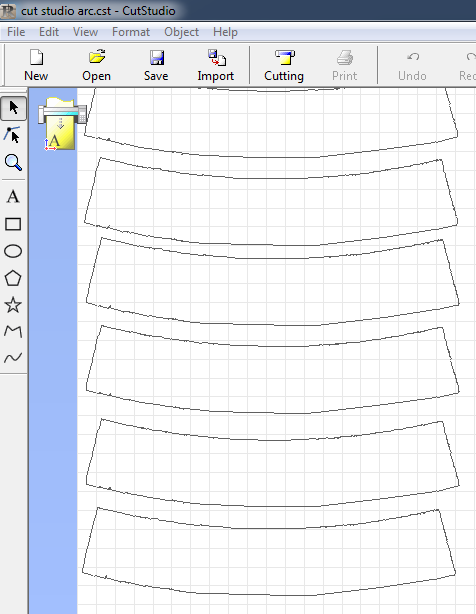Image resolution: width=476 pixels, height=614 pixels.
Task: Select the star shape tool
Action: 13,305
